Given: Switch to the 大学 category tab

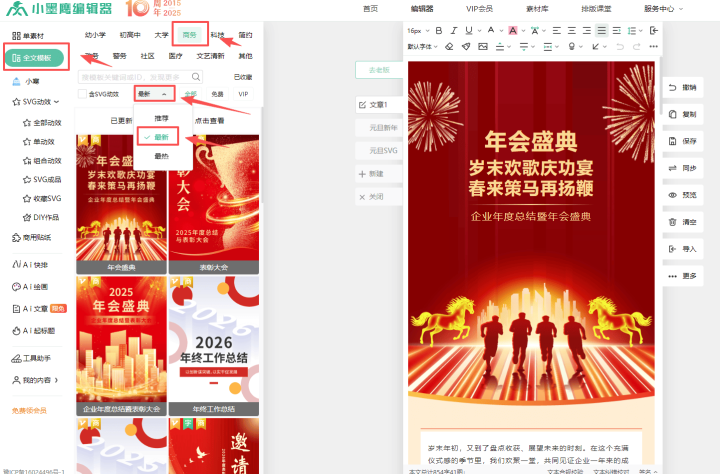Looking at the screenshot, I should click(161, 35).
